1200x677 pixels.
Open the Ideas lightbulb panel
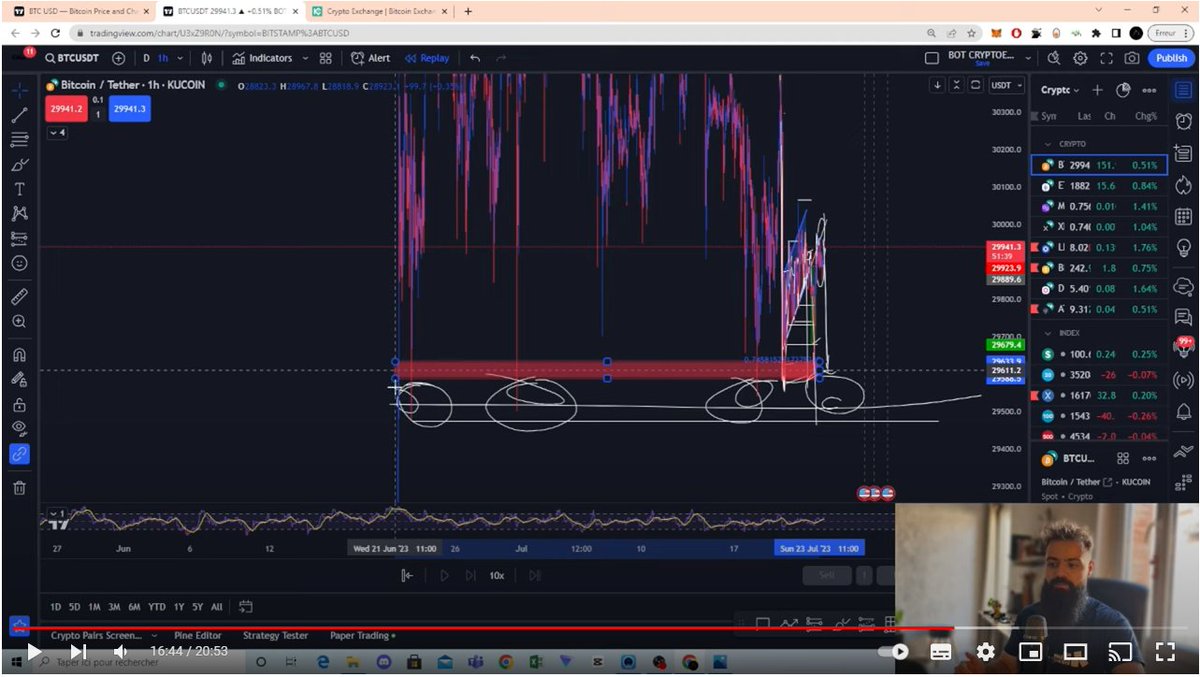click(x=1184, y=247)
